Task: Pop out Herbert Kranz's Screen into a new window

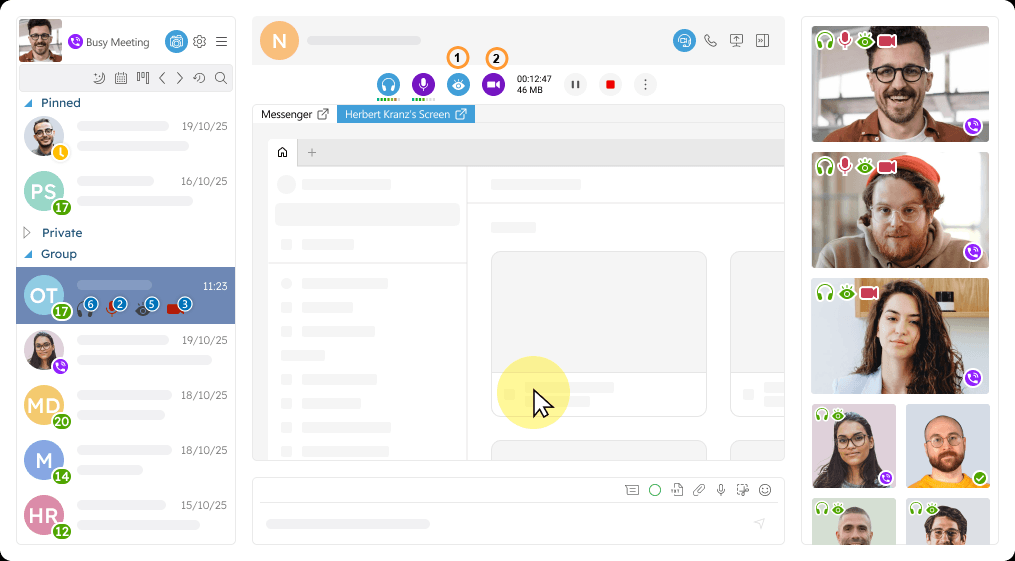Action: (x=461, y=115)
